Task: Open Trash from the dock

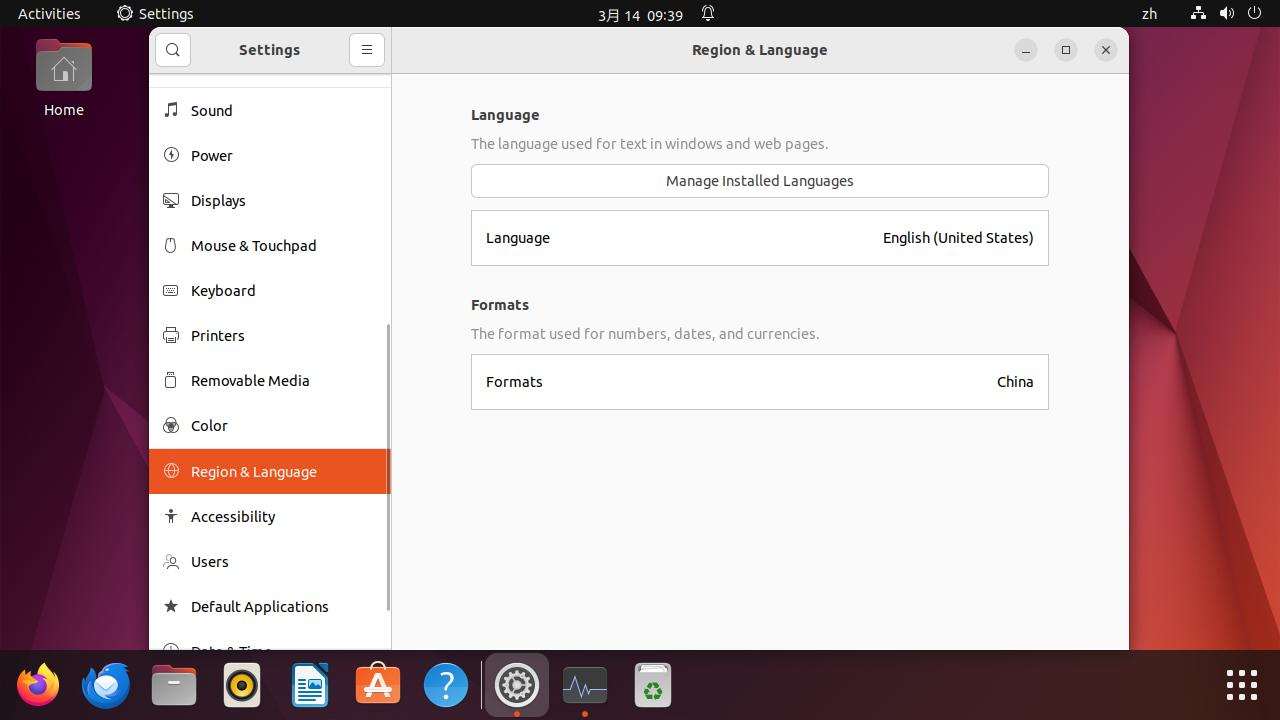Action: tap(653, 686)
